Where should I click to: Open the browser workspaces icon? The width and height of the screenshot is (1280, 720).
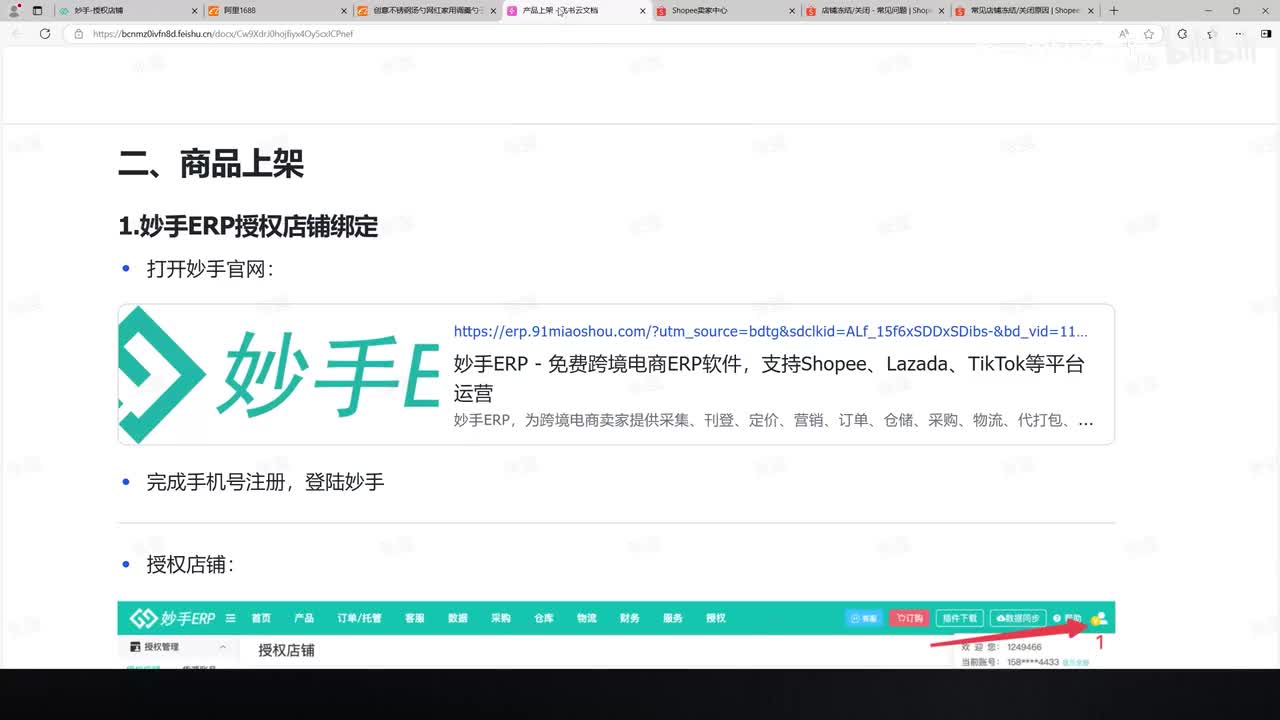(x=37, y=10)
